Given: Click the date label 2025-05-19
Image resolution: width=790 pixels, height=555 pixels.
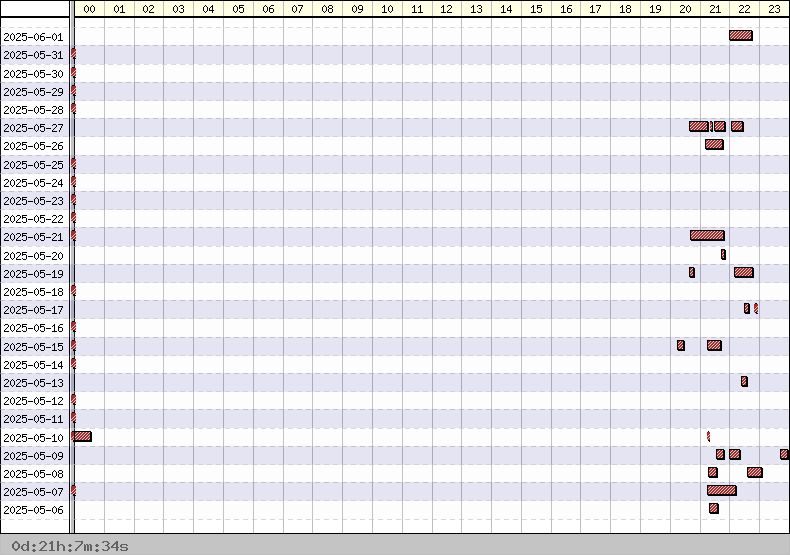Looking at the screenshot, I should (x=33, y=274).
